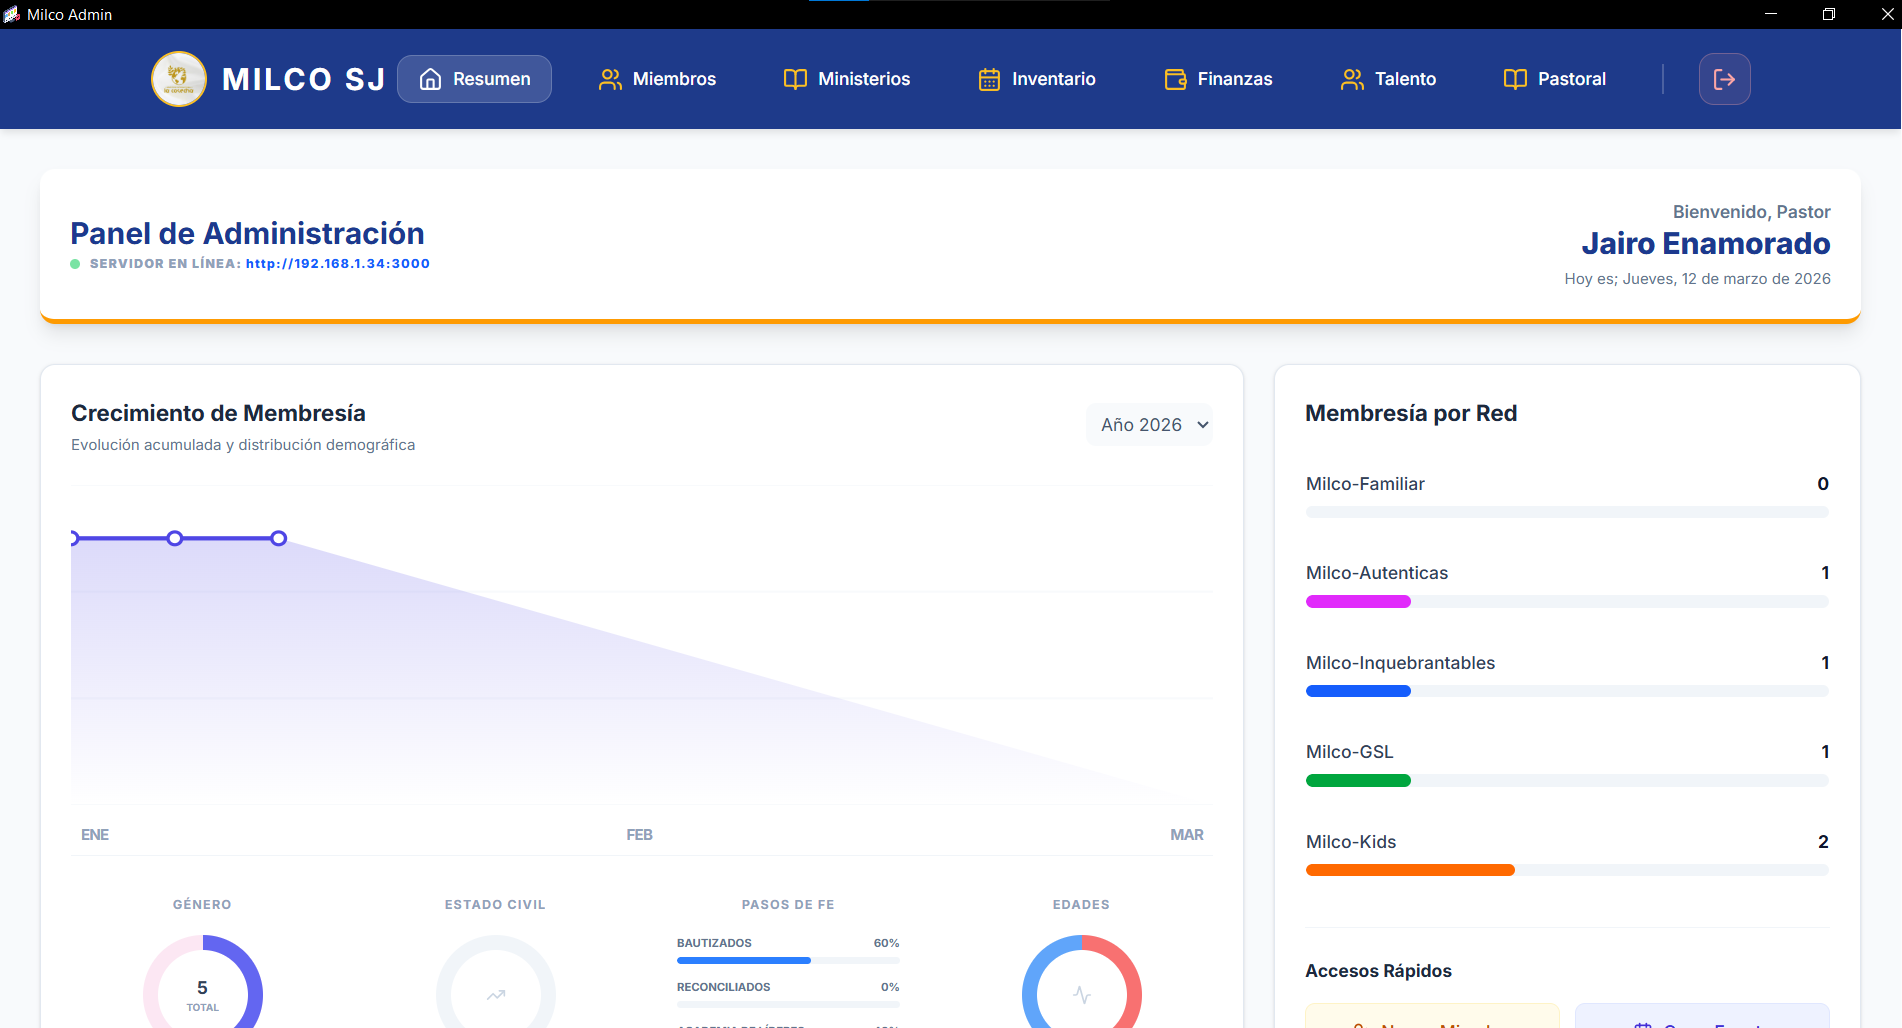
Task: Click the March data point on the growth chart
Action: 279,538
